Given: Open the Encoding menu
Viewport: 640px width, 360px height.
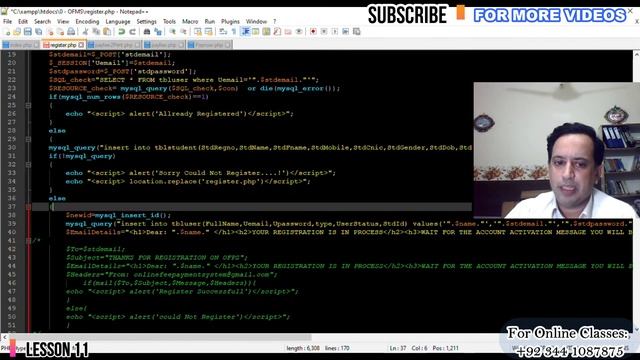Looking at the screenshot, I should coord(87,21).
